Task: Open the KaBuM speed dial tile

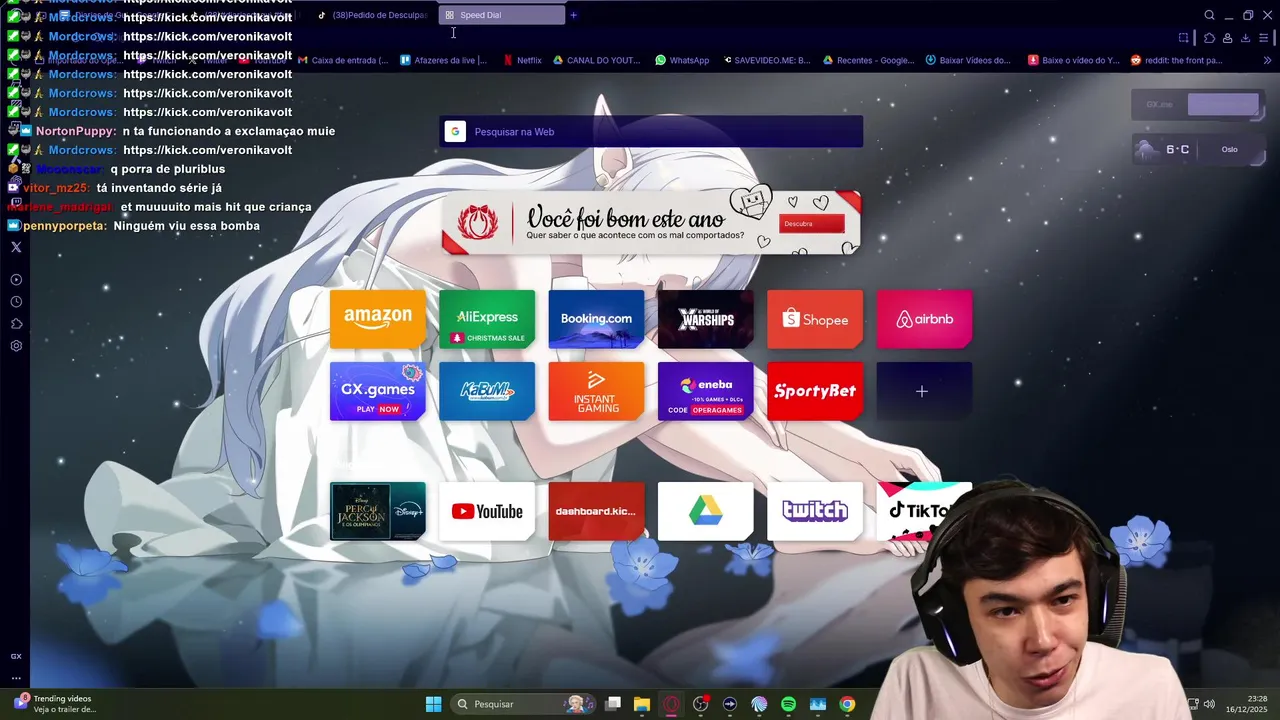Action: [487, 391]
